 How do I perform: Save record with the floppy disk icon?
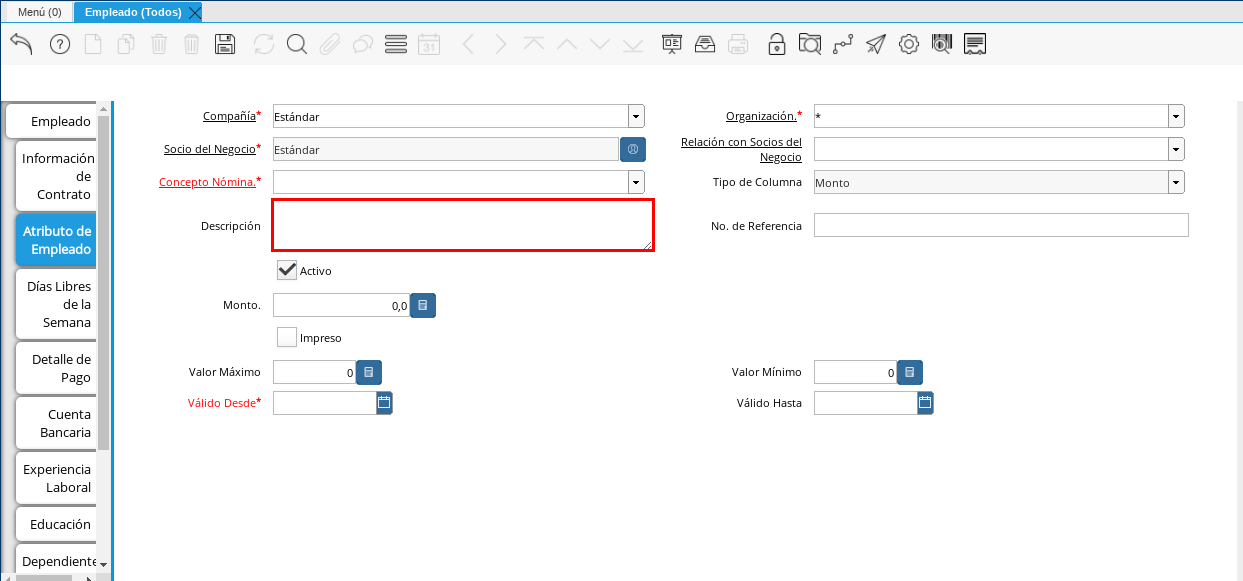[225, 44]
